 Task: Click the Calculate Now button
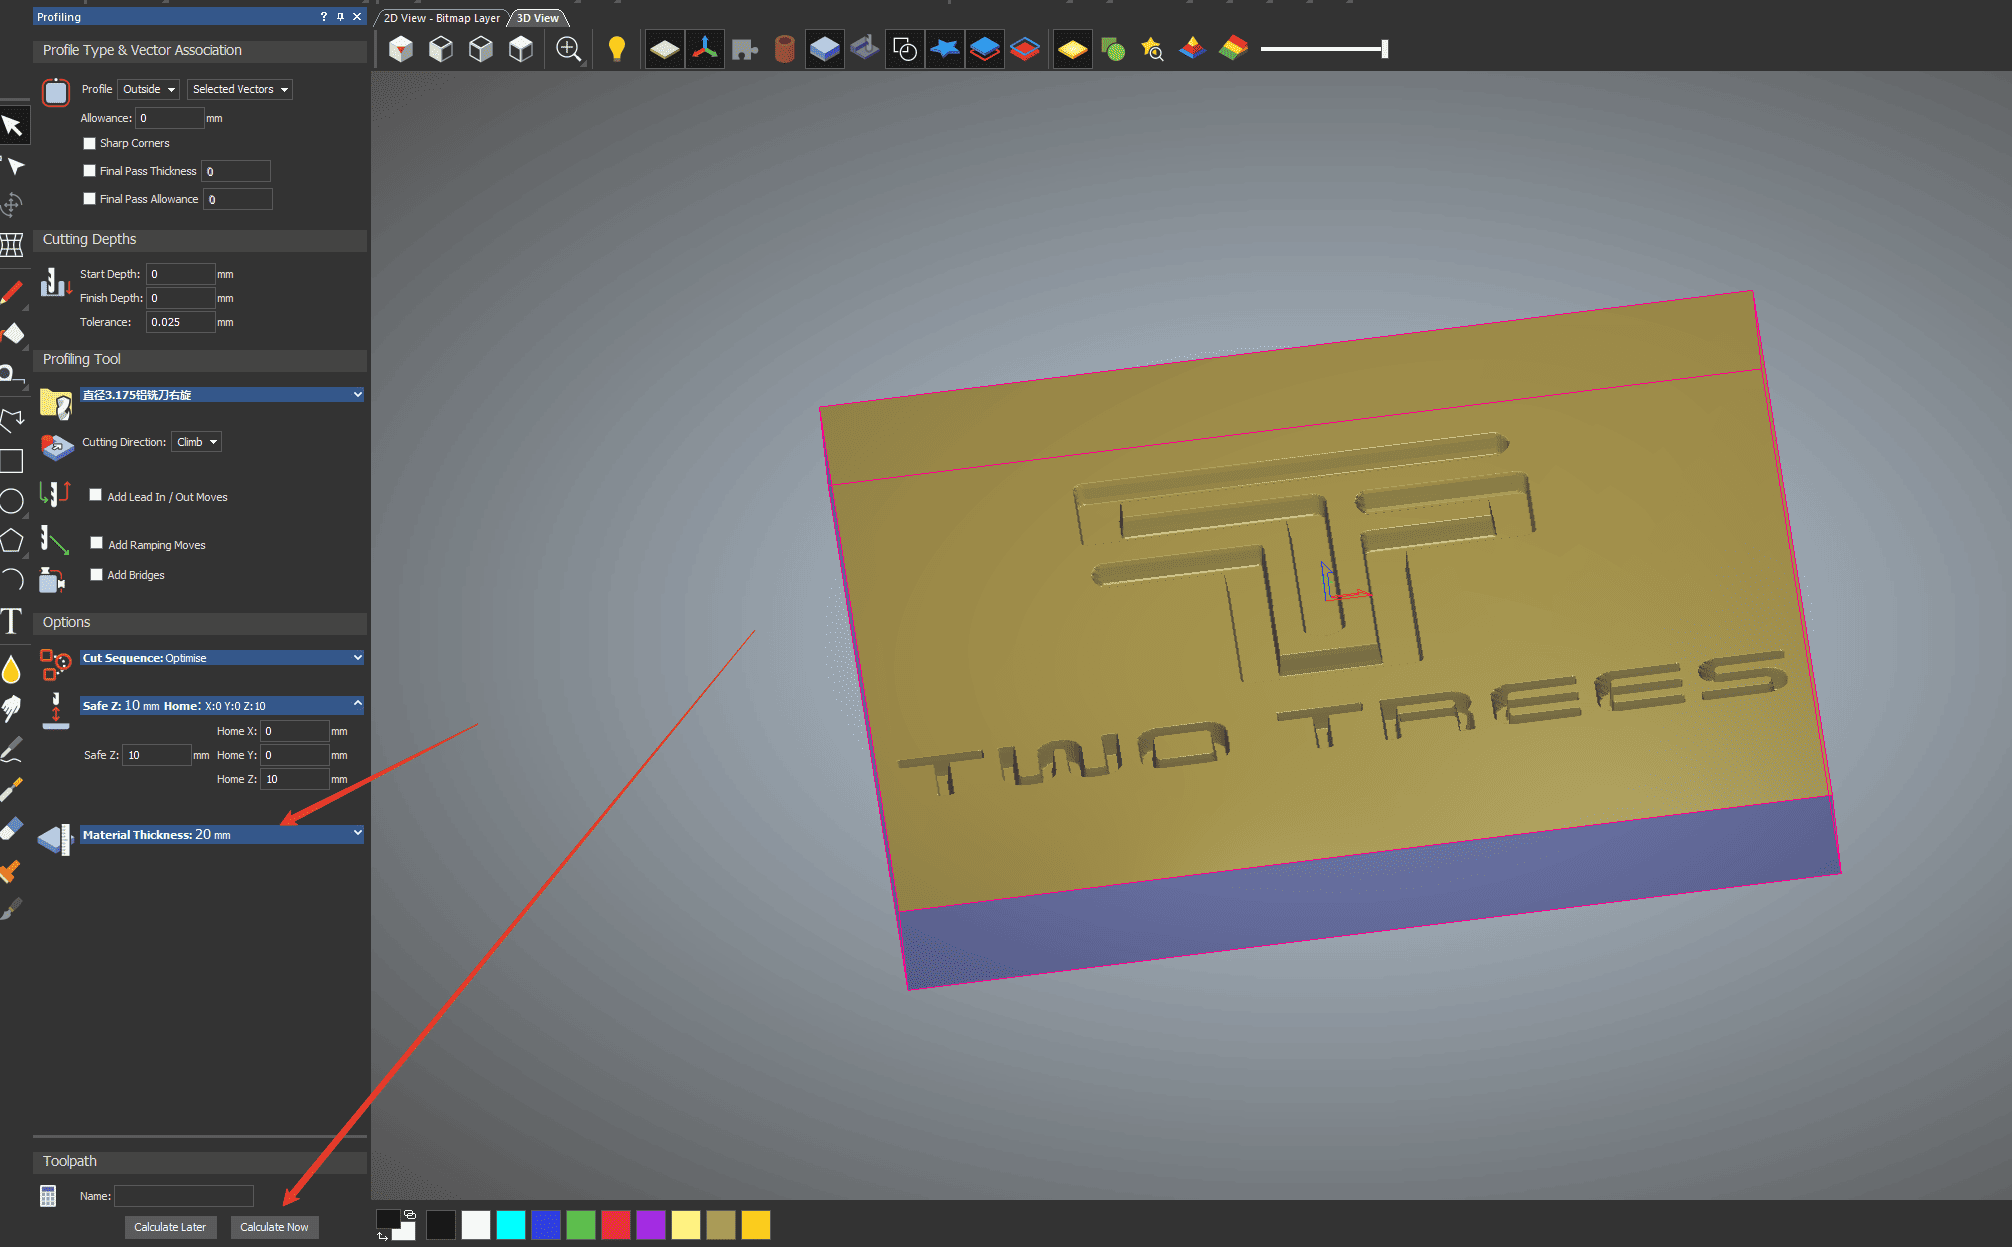pos(274,1227)
